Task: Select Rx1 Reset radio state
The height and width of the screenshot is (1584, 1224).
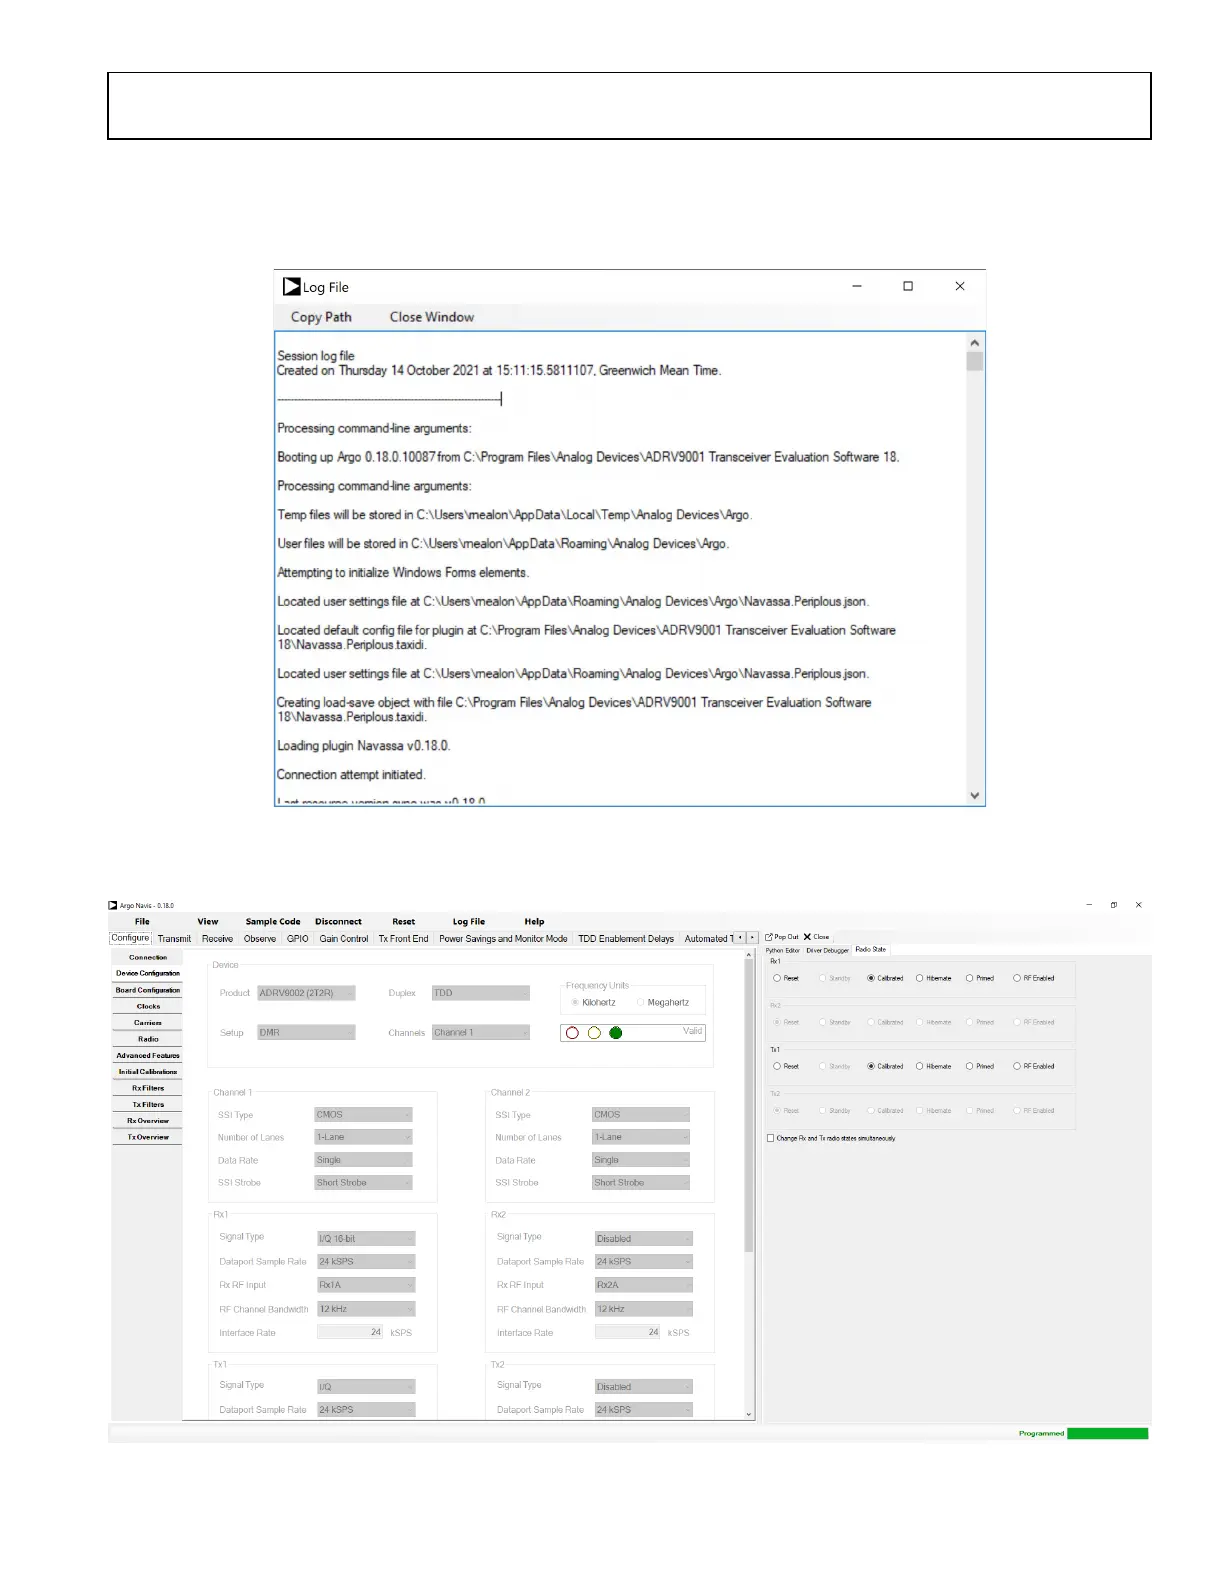Action: click(x=777, y=978)
